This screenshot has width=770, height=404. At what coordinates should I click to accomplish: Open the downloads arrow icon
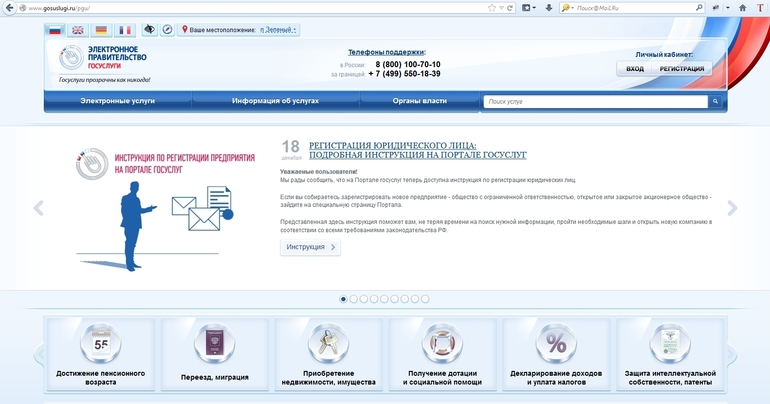tap(549, 8)
